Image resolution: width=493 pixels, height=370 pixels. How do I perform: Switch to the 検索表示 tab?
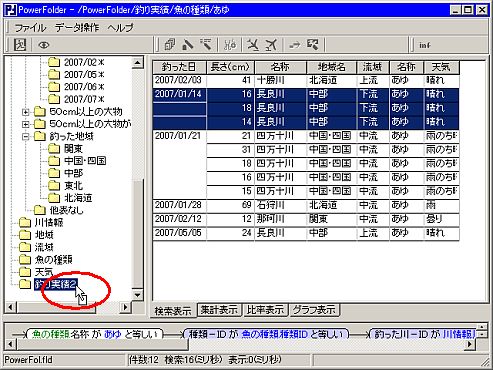173,311
